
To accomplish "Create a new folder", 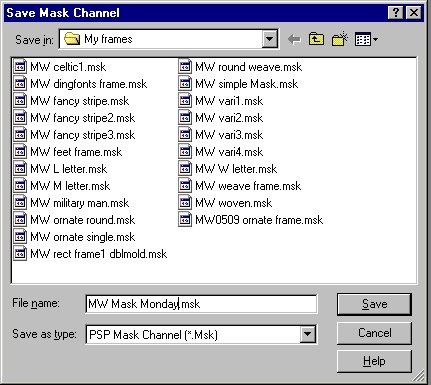I will (340, 39).
